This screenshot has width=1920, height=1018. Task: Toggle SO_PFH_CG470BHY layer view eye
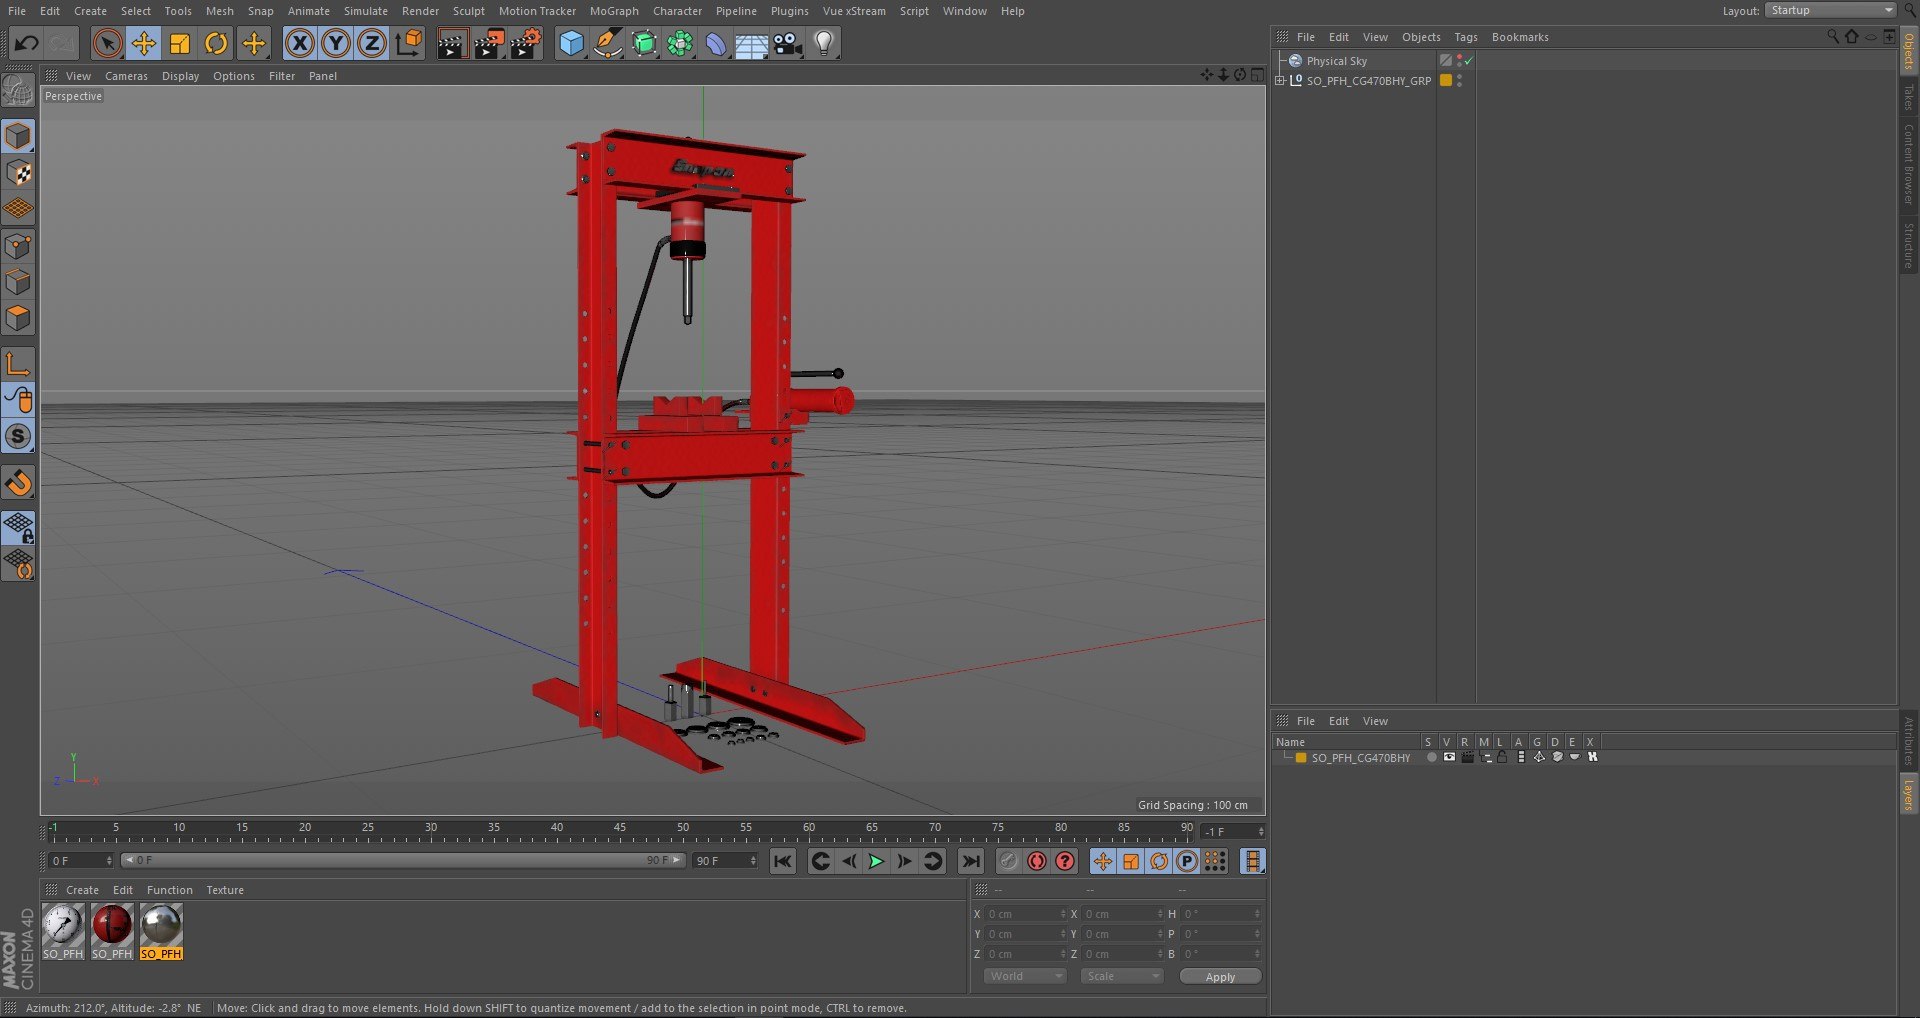[1449, 758]
